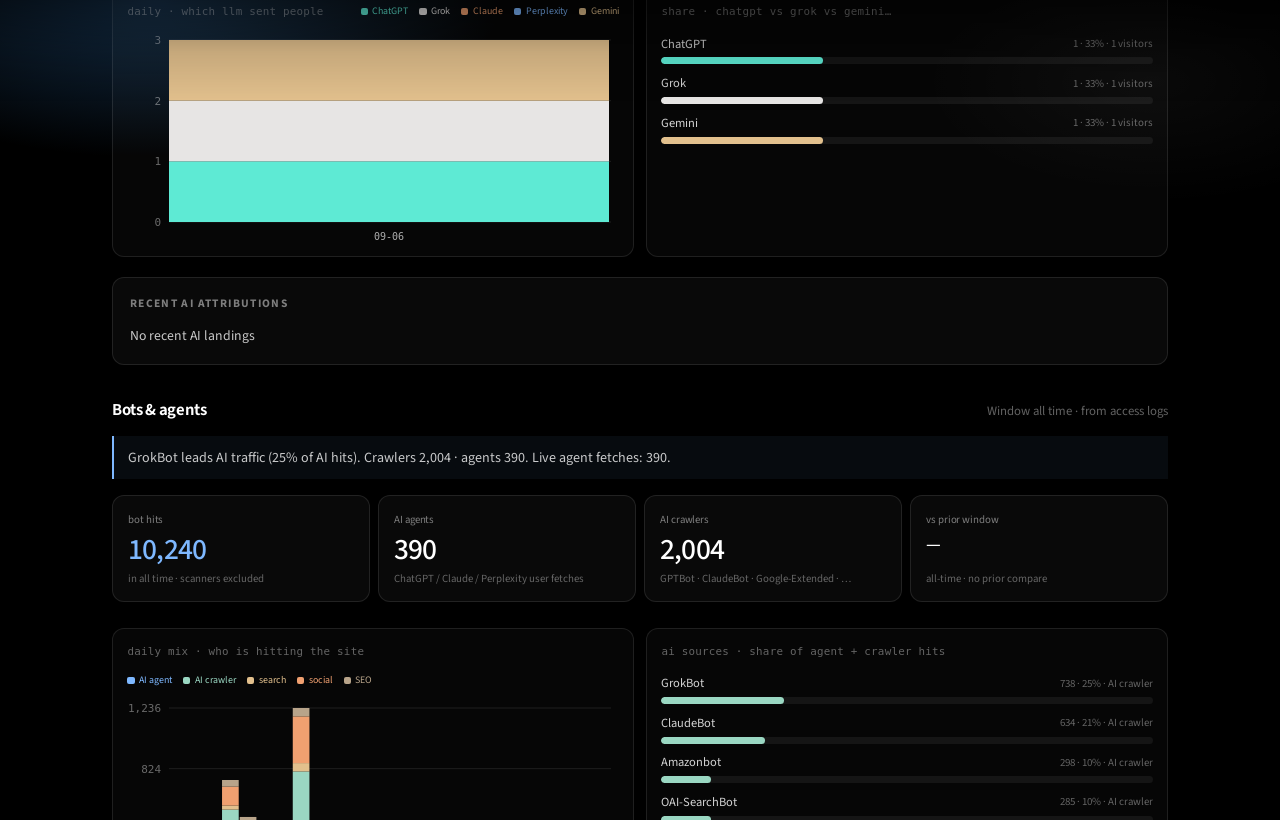Click the 09-06 date axis label
This screenshot has height=820, width=1280.
point(389,237)
